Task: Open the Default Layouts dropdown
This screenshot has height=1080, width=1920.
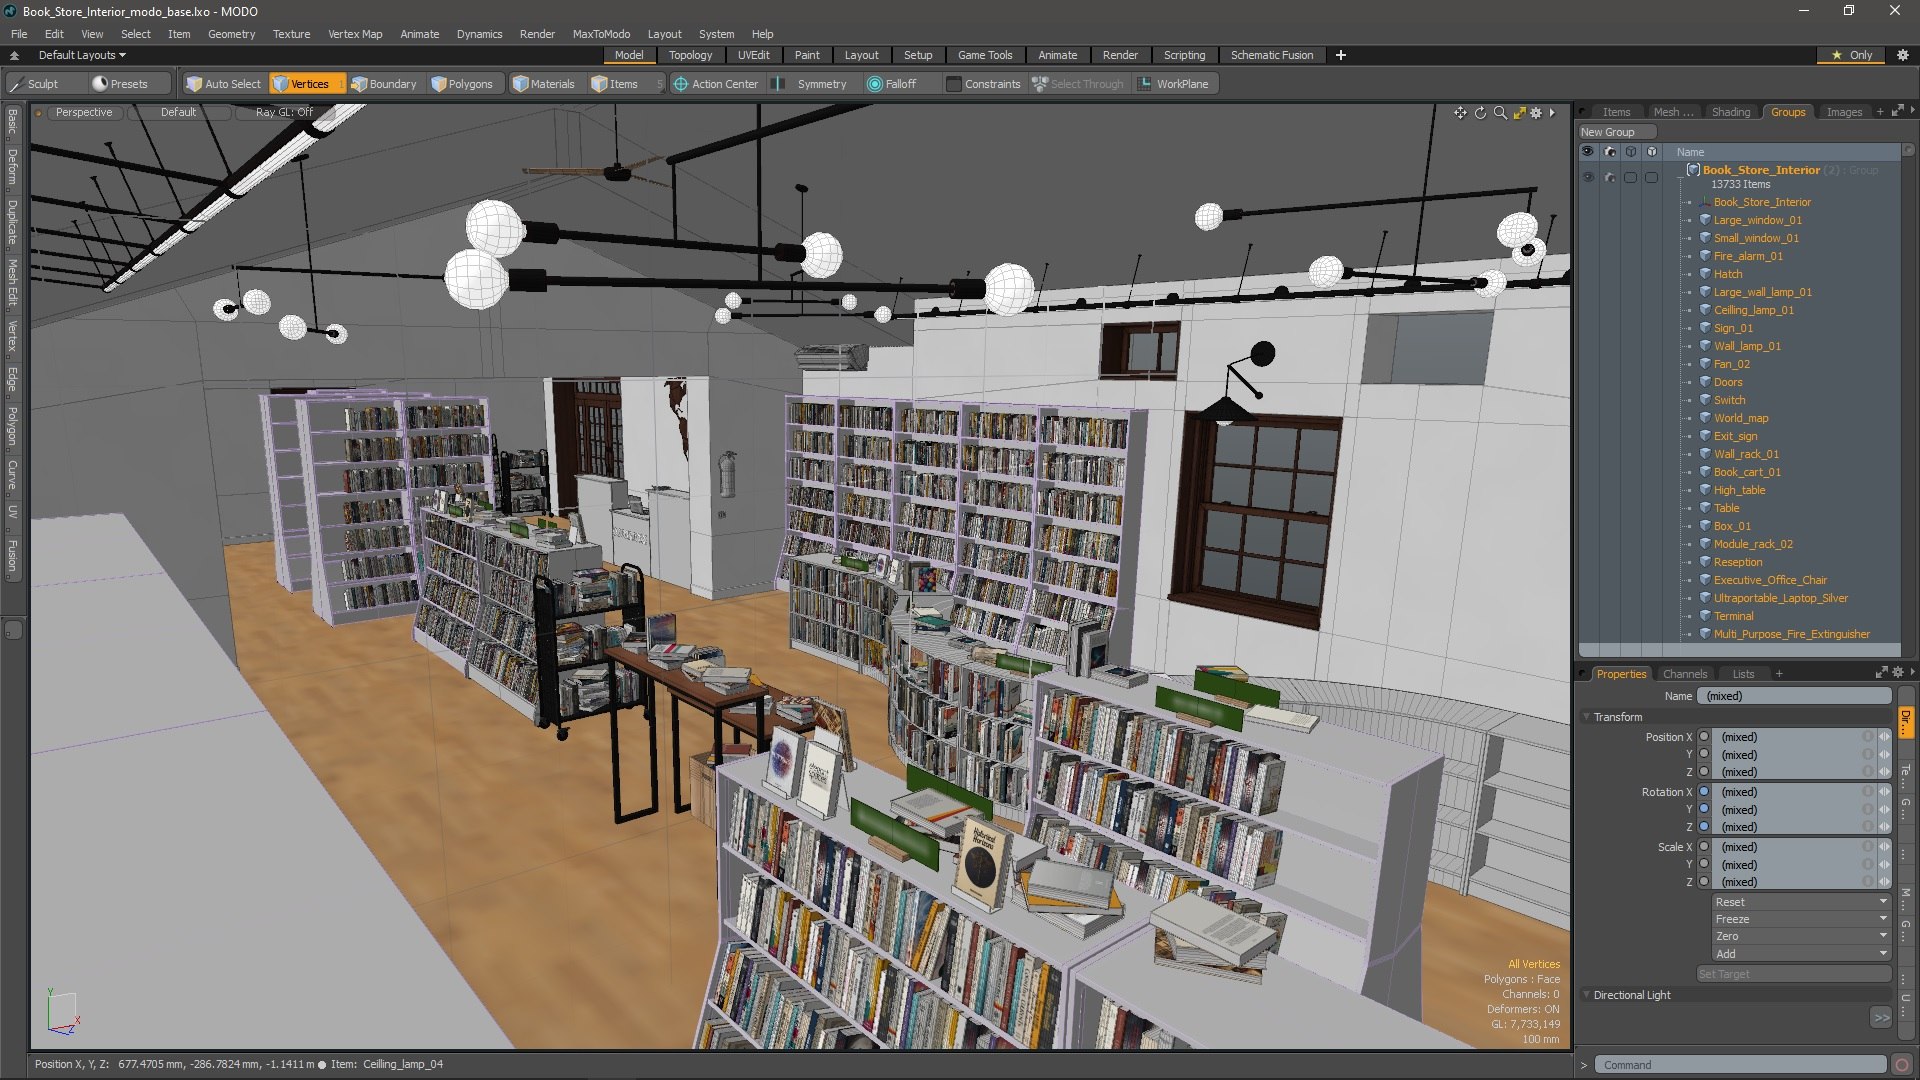Action: (82, 55)
